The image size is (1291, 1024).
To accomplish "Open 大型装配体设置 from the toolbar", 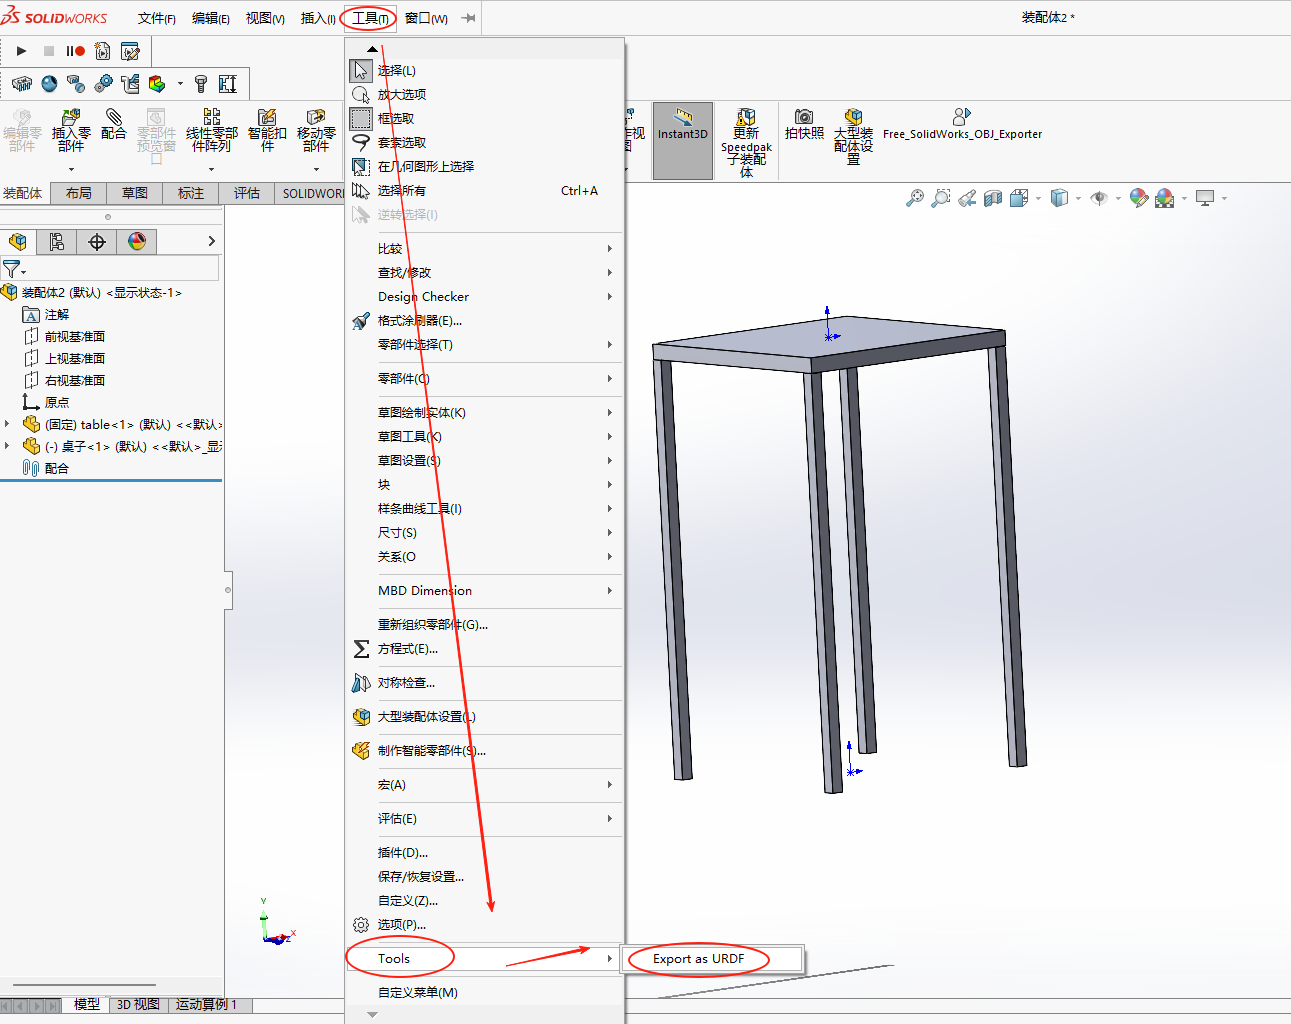I will tap(852, 140).
